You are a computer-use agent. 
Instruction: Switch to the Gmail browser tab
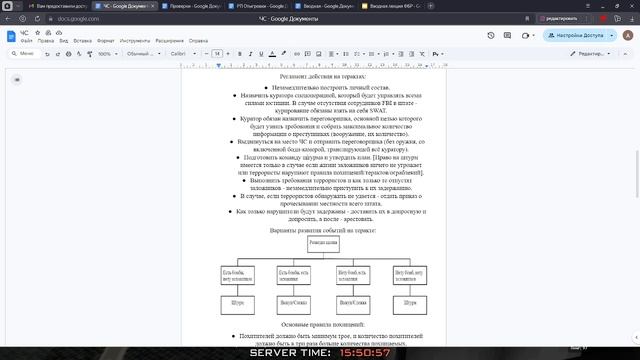pos(58,6)
